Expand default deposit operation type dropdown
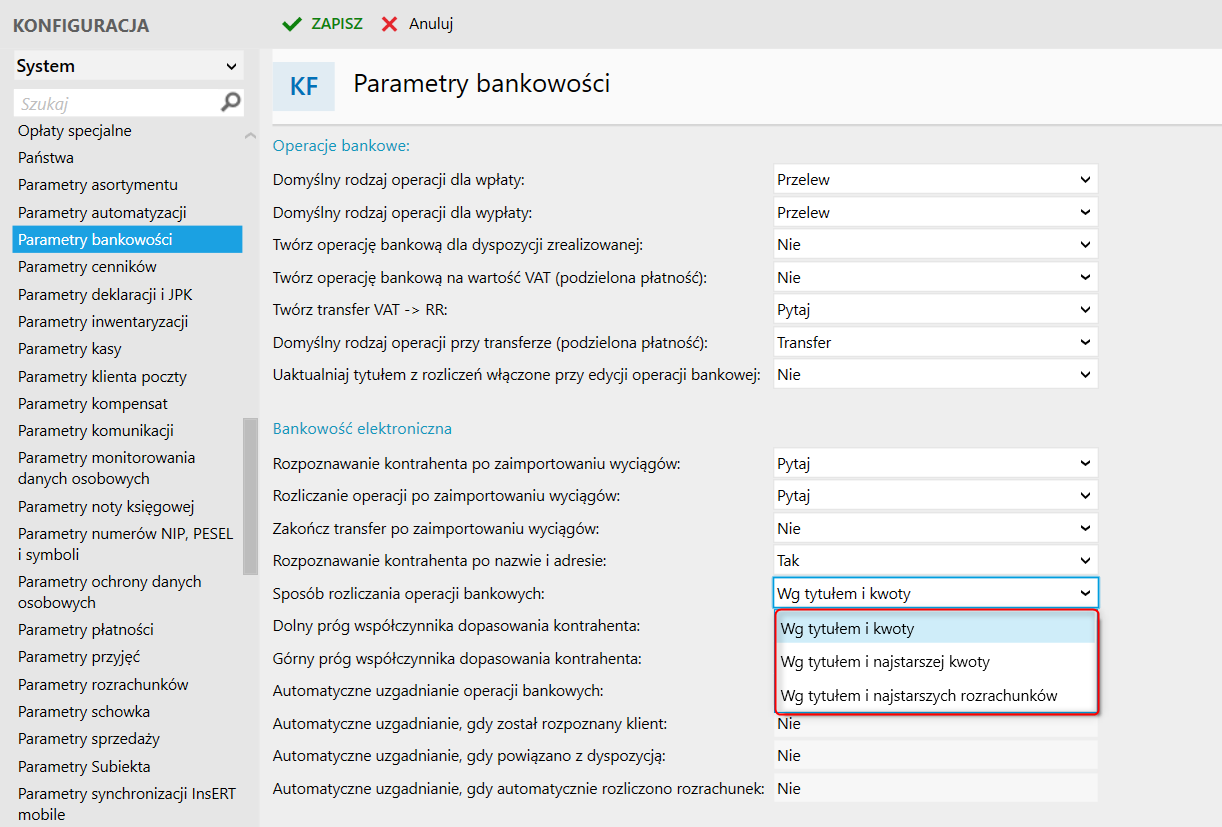 [x=935, y=180]
